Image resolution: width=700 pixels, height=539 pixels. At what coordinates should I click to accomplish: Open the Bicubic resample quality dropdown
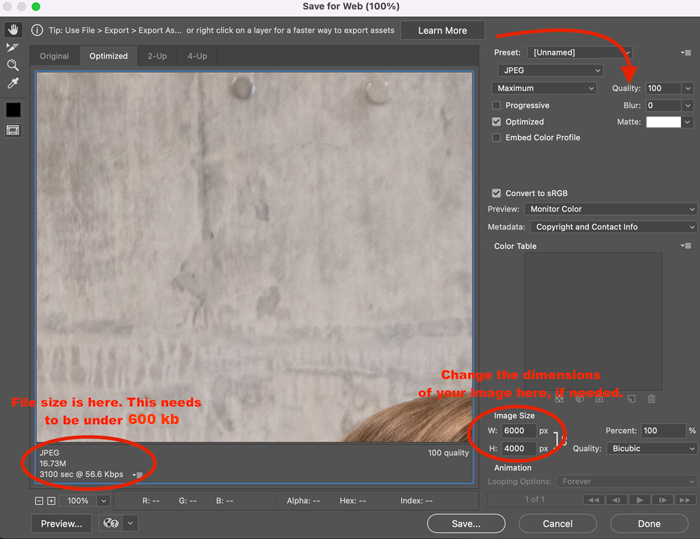tap(652, 448)
